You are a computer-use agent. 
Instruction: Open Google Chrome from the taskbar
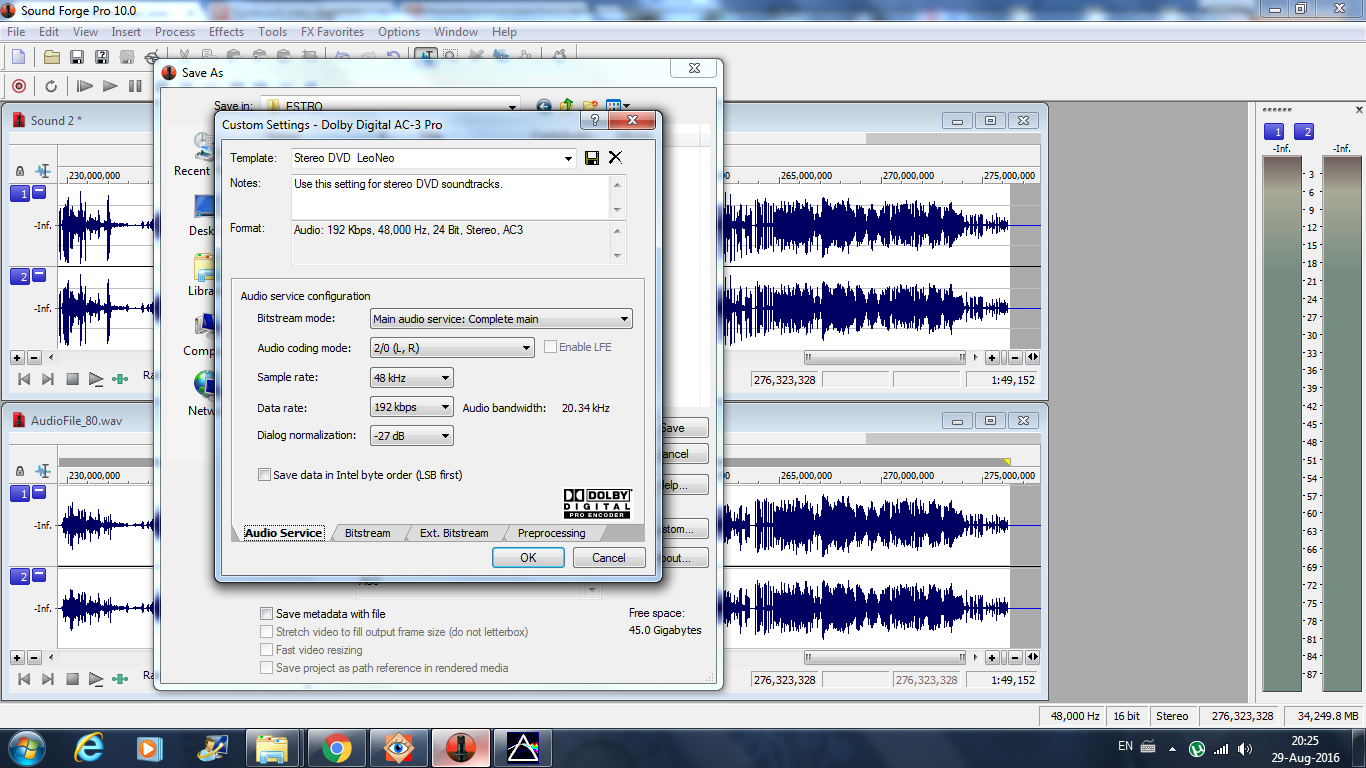click(336, 747)
